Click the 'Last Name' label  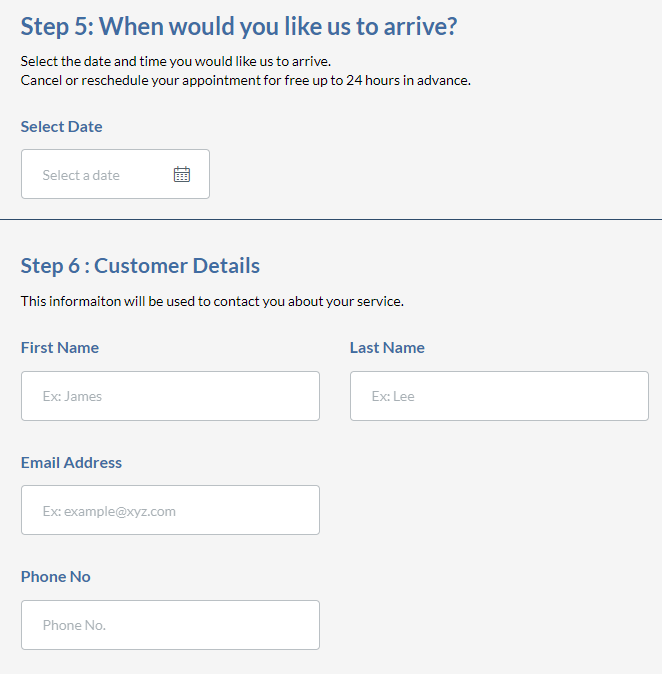click(387, 348)
